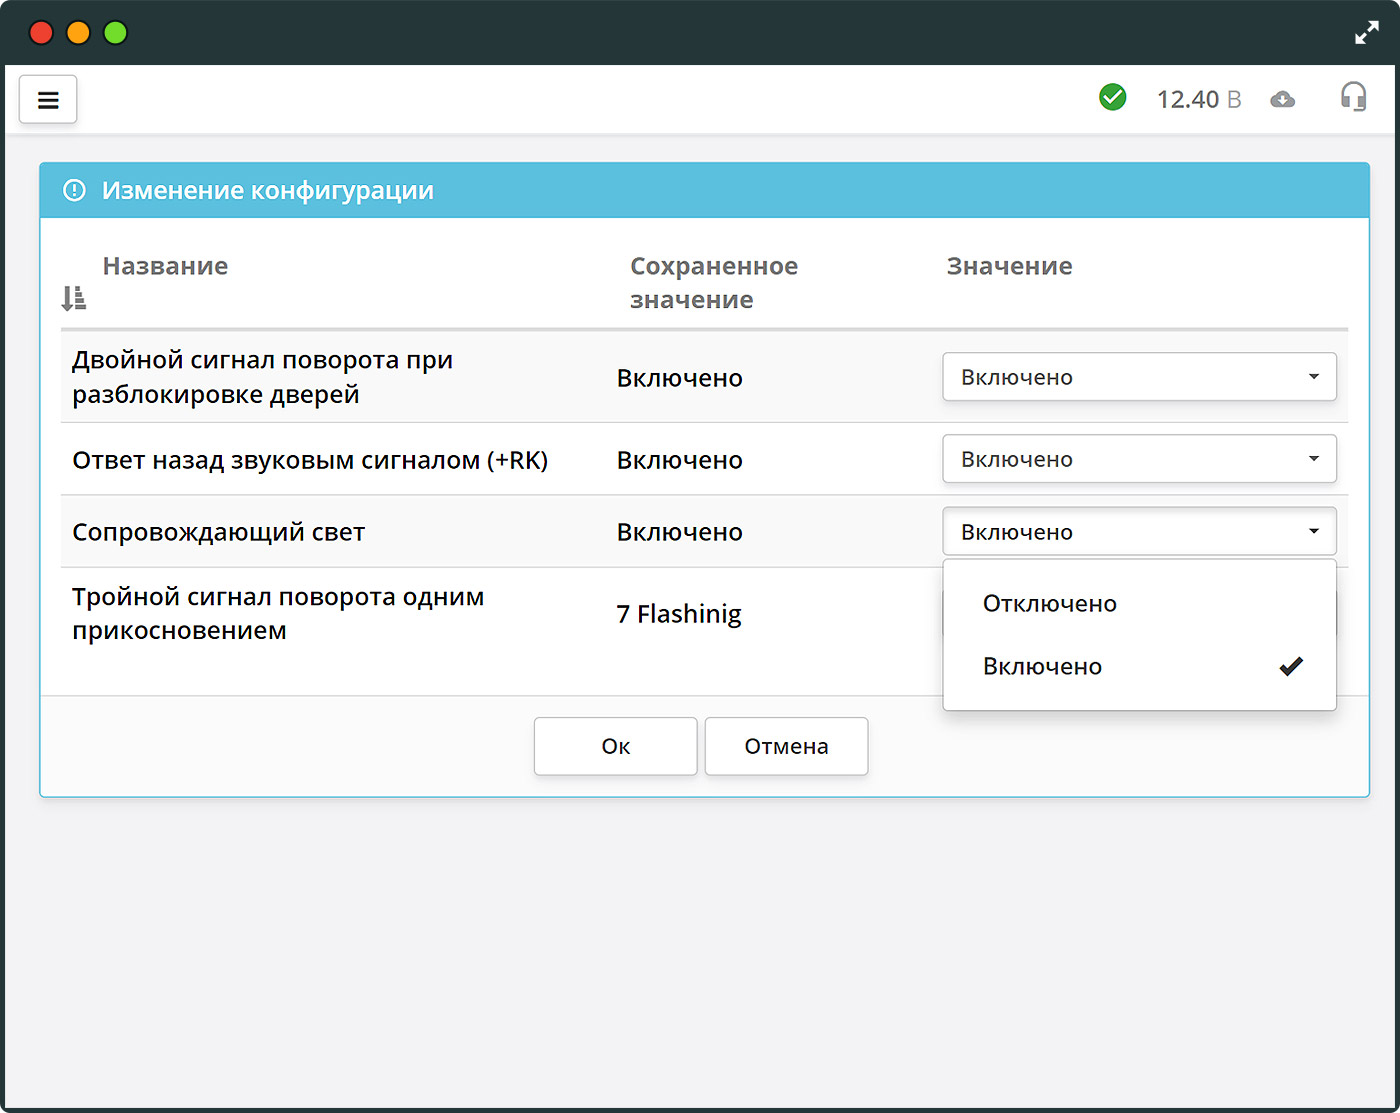Click the green connection status checkmark
Viewport: 1400px width, 1113px height.
pos(1112,97)
